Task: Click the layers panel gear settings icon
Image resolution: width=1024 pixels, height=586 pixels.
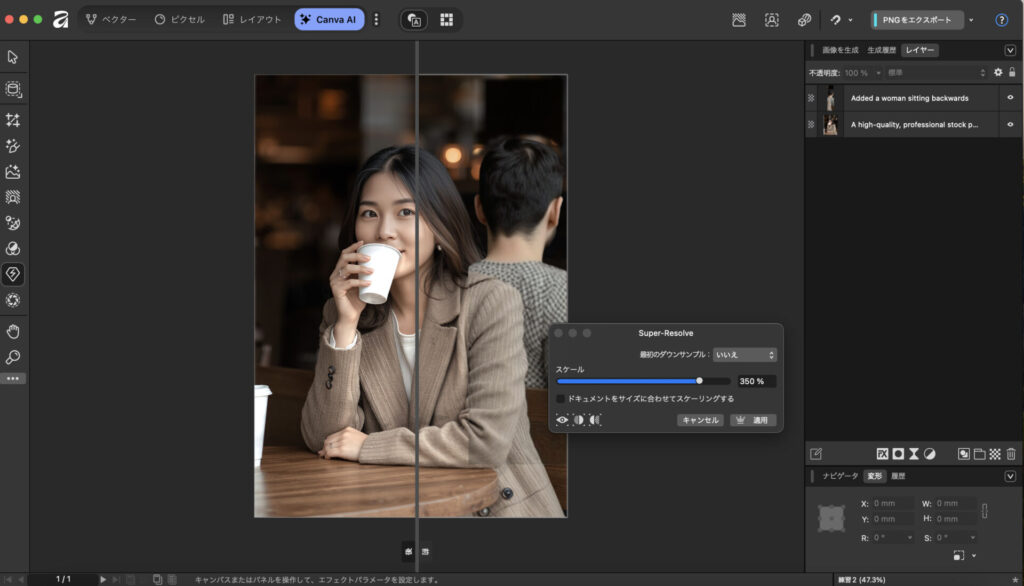Action: (x=997, y=73)
